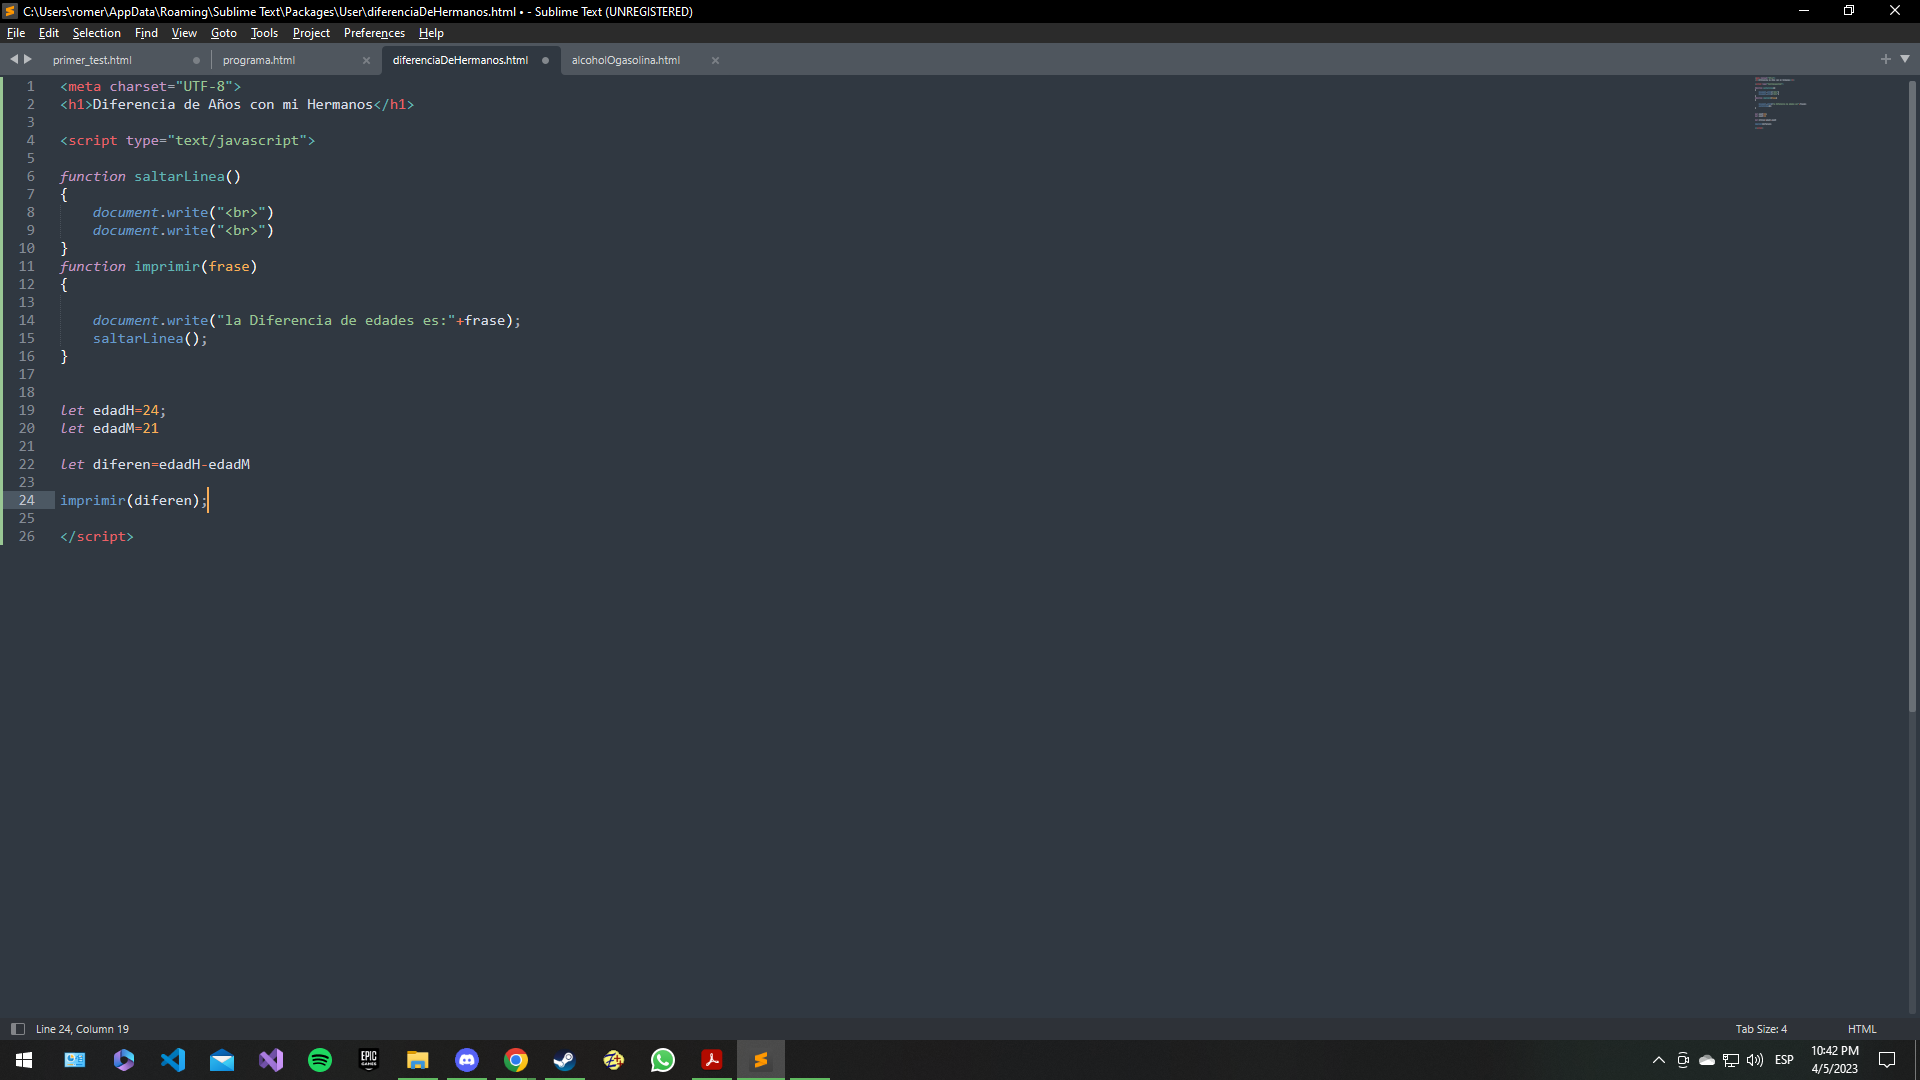This screenshot has width=1920, height=1080.
Task: Open Spotify from taskbar
Action: [320, 1060]
